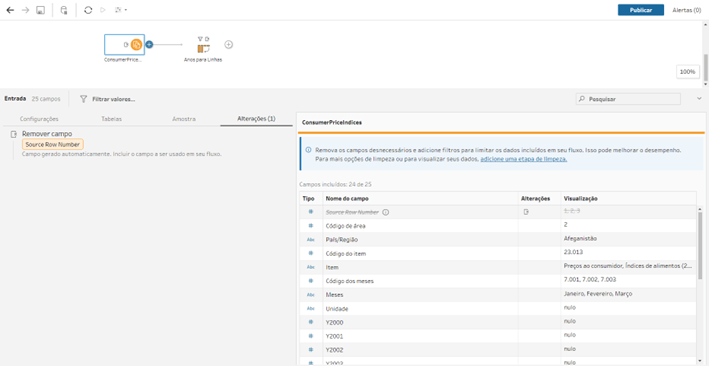The image size is (709, 366).
Task: Click number type icon for Y2001
Action: tap(311, 336)
